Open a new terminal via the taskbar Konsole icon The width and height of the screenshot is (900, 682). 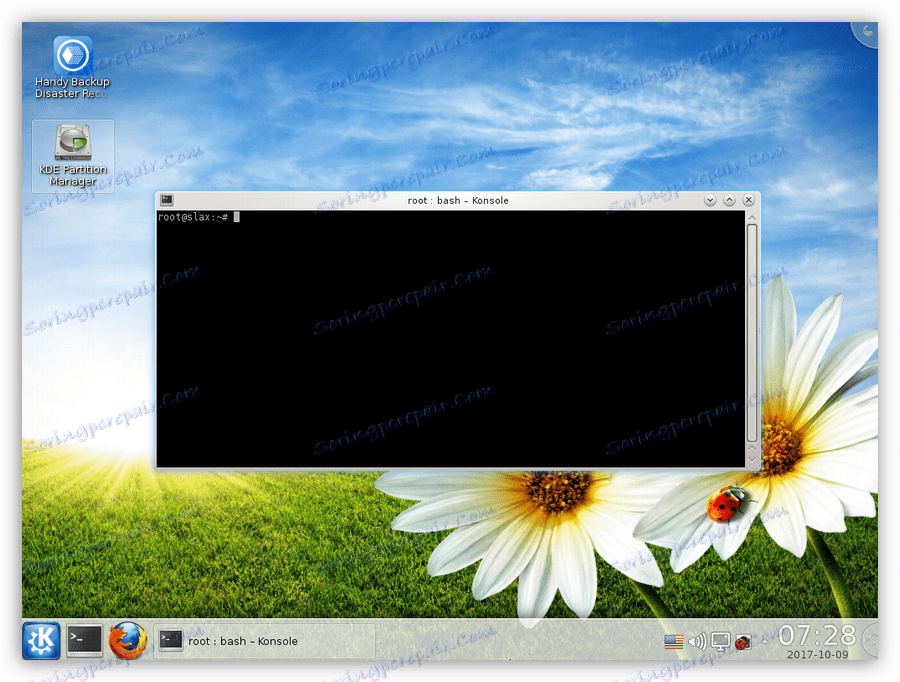tap(84, 640)
